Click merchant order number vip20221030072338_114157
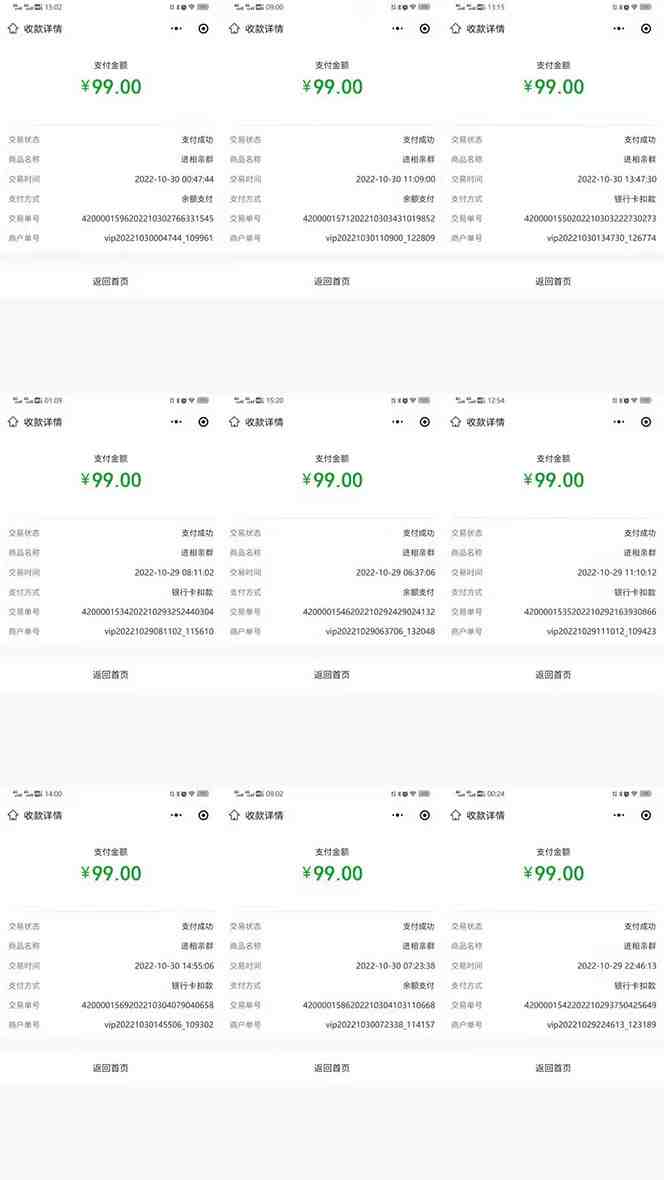This screenshot has width=664, height=1180. (x=380, y=1025)
